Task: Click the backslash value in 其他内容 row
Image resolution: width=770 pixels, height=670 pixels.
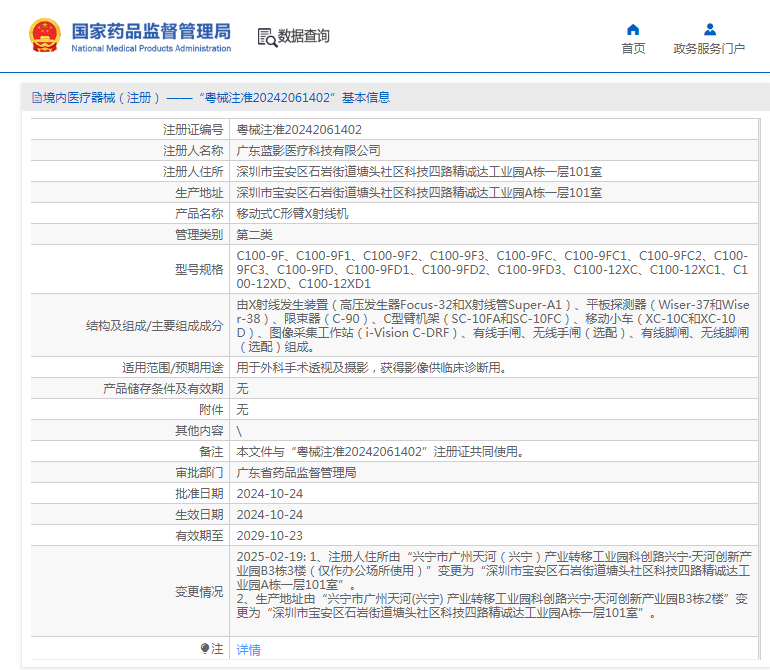Action: click(x=239, y=431)
